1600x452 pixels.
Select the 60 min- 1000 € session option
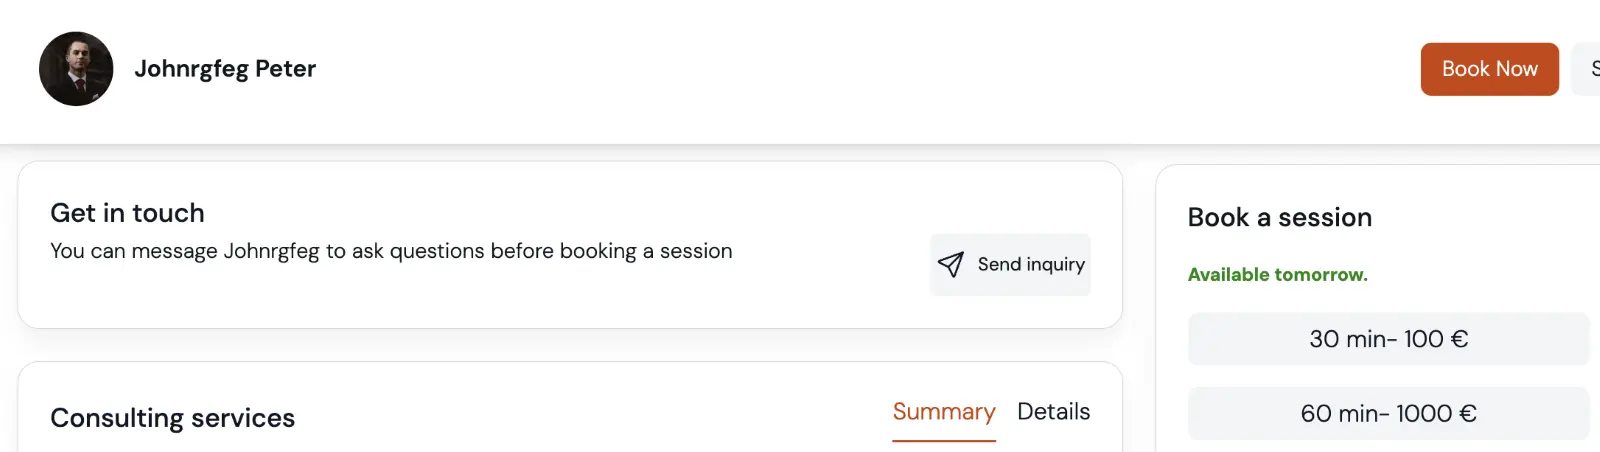pos(1388,413)
